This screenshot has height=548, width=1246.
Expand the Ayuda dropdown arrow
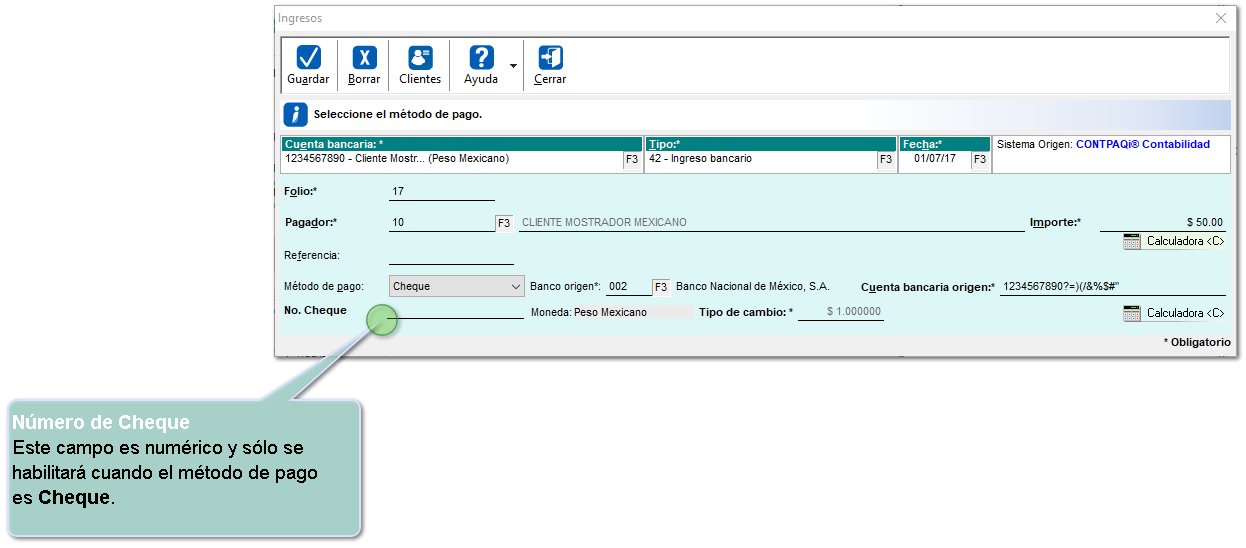514,67
